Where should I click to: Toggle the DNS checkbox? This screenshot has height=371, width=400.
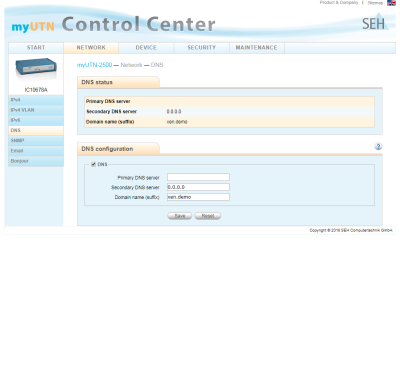[x=94, y=164]
